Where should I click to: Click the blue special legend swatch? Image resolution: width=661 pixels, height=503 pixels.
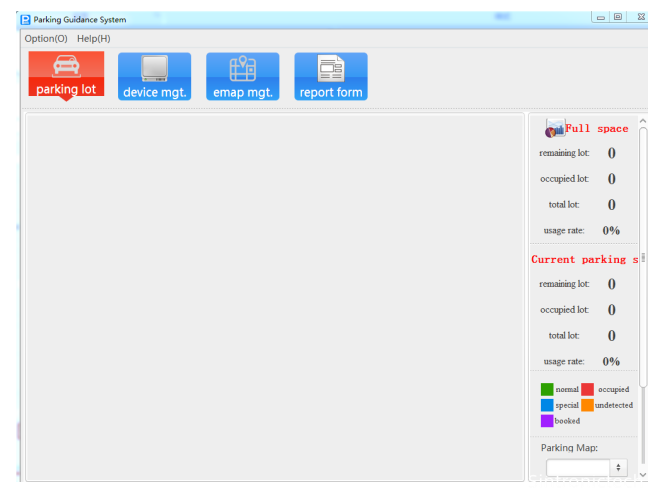547,405
